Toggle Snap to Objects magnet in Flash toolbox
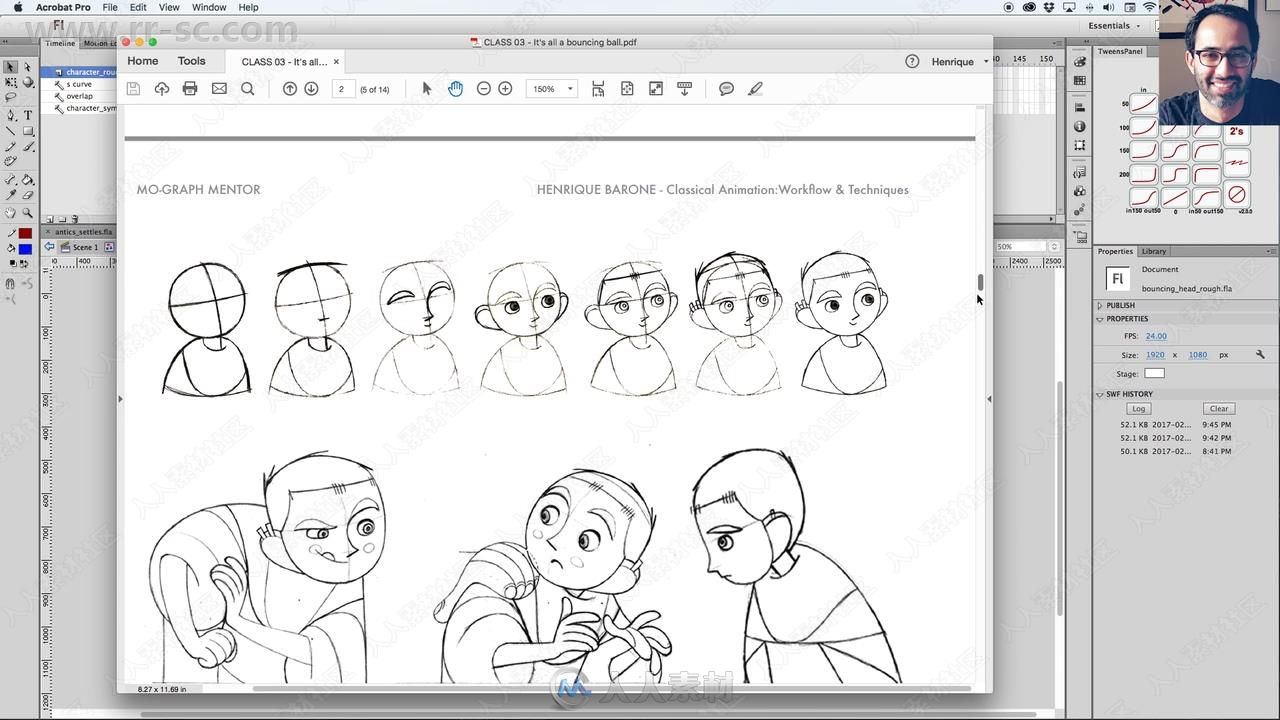 (x=10, y=283)
